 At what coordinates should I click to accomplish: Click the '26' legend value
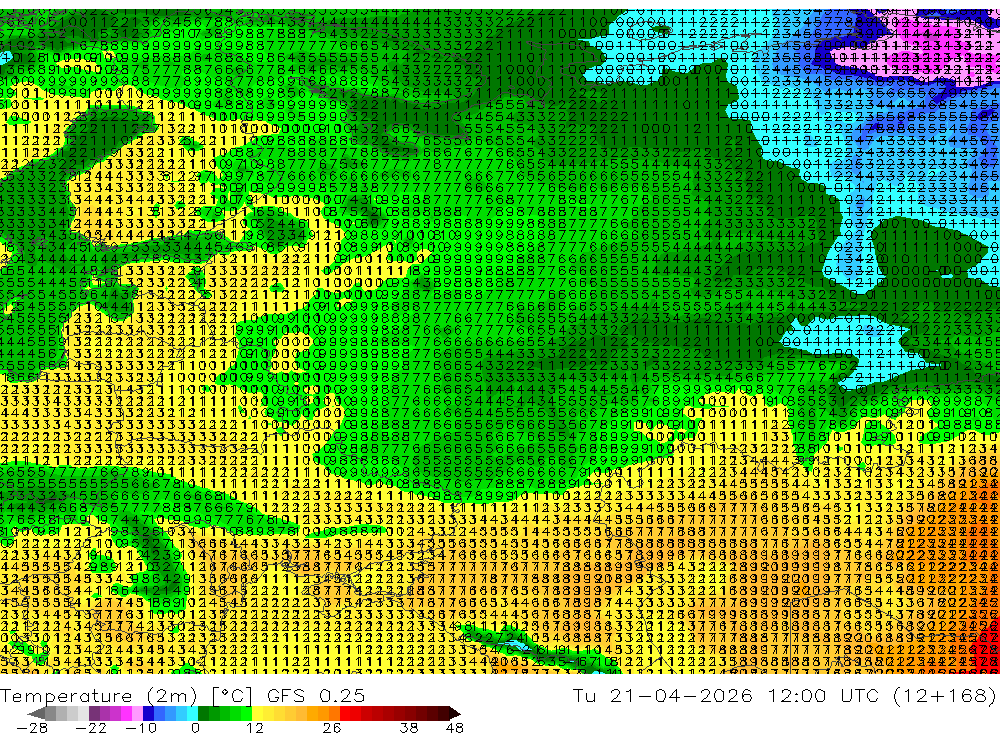331,728
